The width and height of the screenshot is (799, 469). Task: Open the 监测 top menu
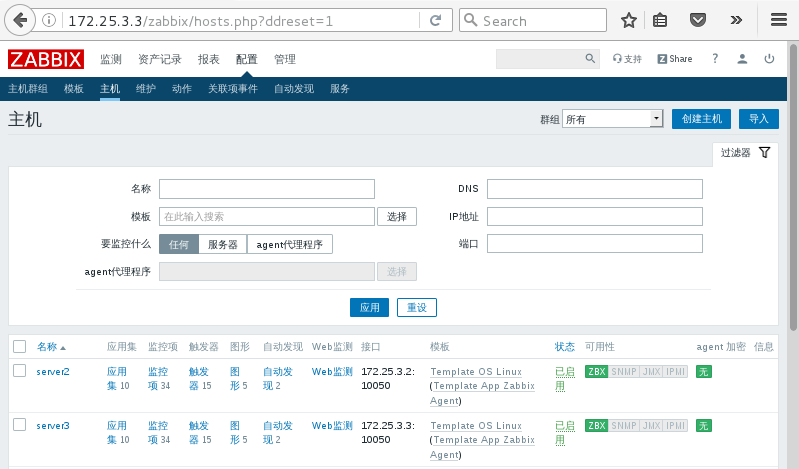tap(111, 59)
